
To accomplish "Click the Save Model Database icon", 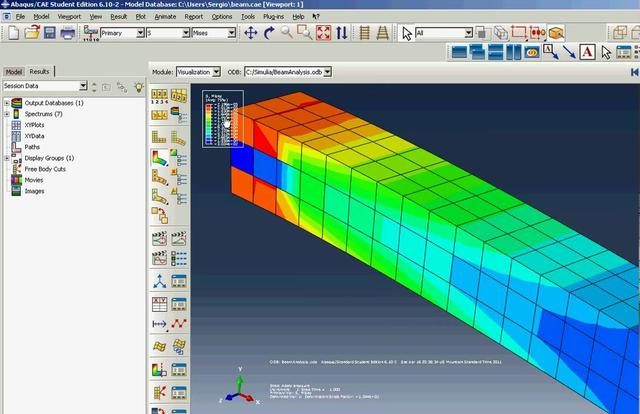I will (x=50, y=33).
